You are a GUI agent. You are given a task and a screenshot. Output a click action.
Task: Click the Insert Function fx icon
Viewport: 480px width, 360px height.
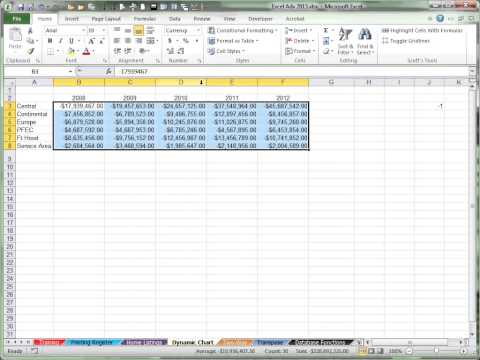[109, 71]
